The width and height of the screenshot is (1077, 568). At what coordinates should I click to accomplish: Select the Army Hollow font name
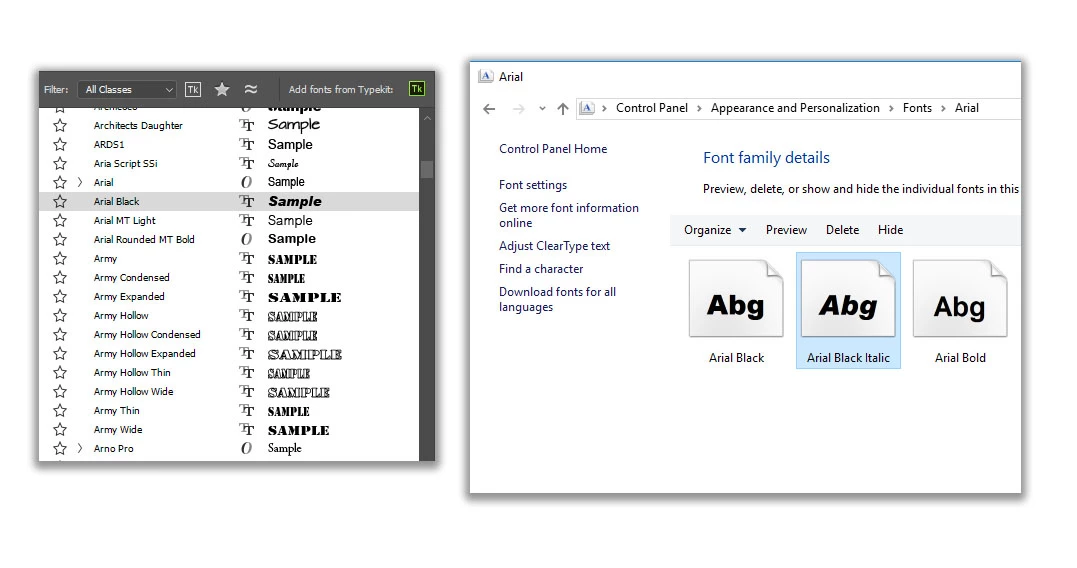click(x=121, y=316)
